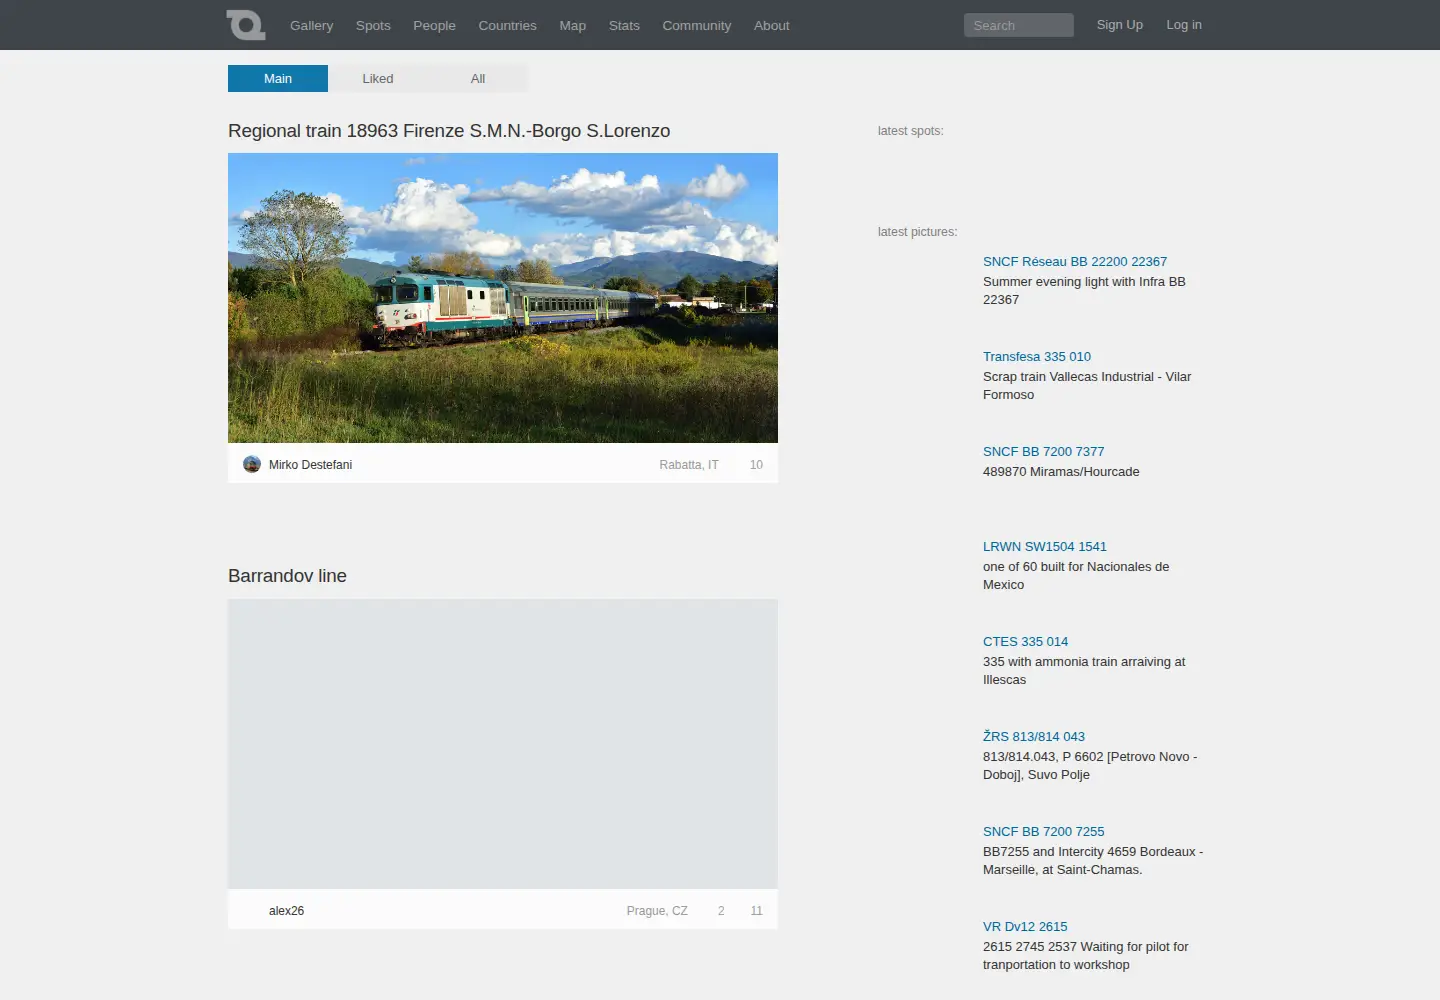
Task: Open Transfesa 335 010 link
Action: (1037, 357)
